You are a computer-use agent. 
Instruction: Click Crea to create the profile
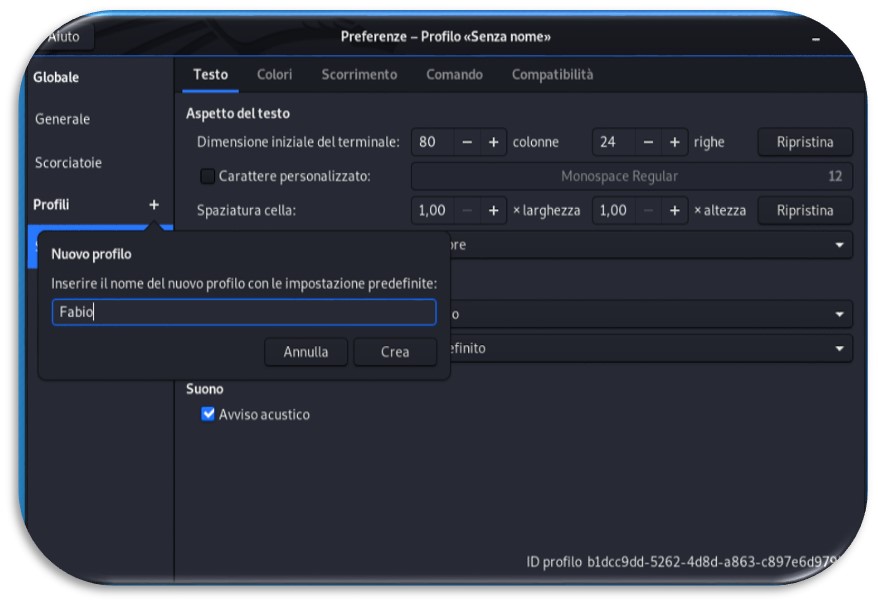(395, 352)
